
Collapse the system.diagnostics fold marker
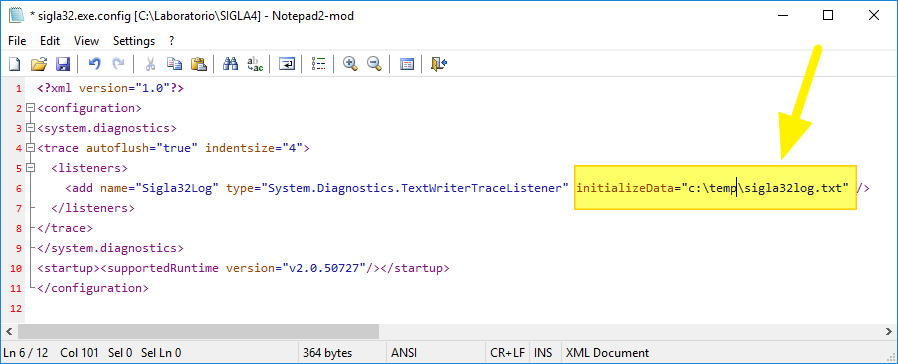coord(31,128)
